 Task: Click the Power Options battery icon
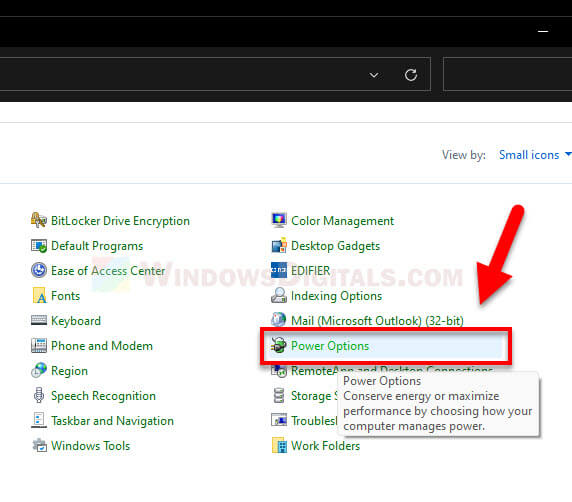tap(279, 345)
